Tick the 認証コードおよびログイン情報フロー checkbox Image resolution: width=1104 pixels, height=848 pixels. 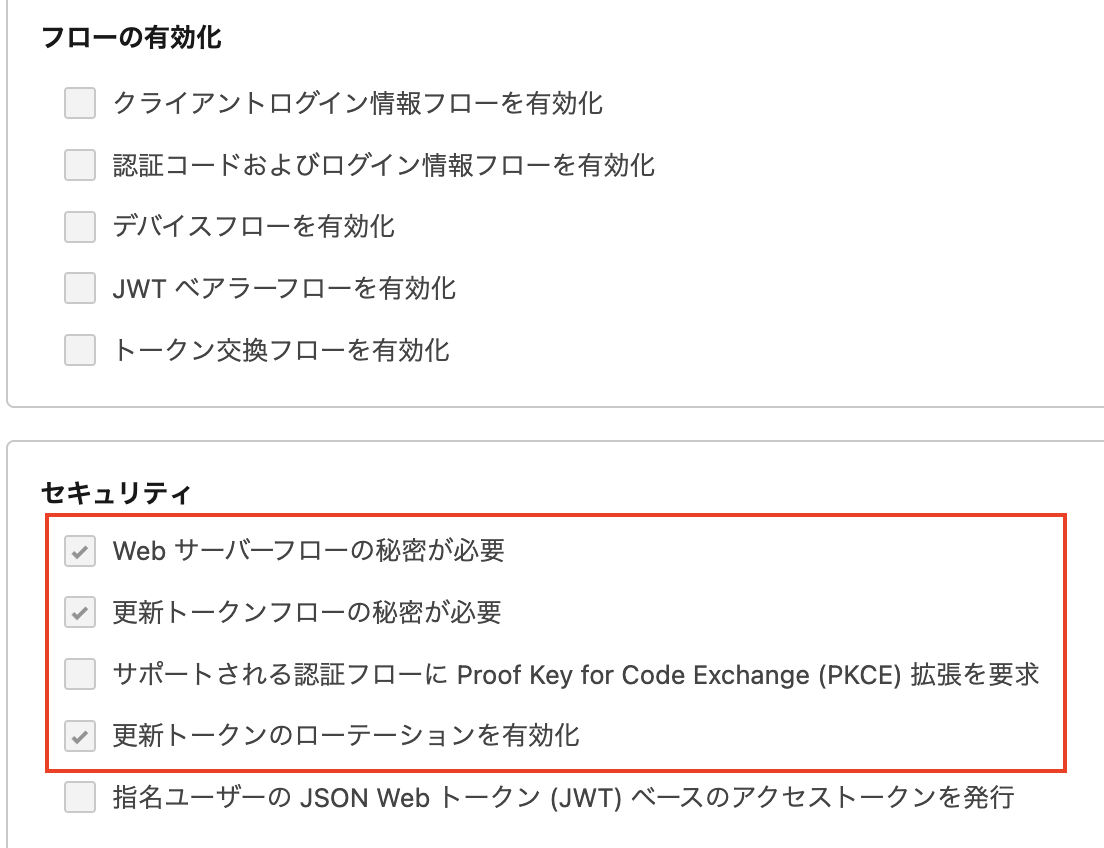coord(80,165)
